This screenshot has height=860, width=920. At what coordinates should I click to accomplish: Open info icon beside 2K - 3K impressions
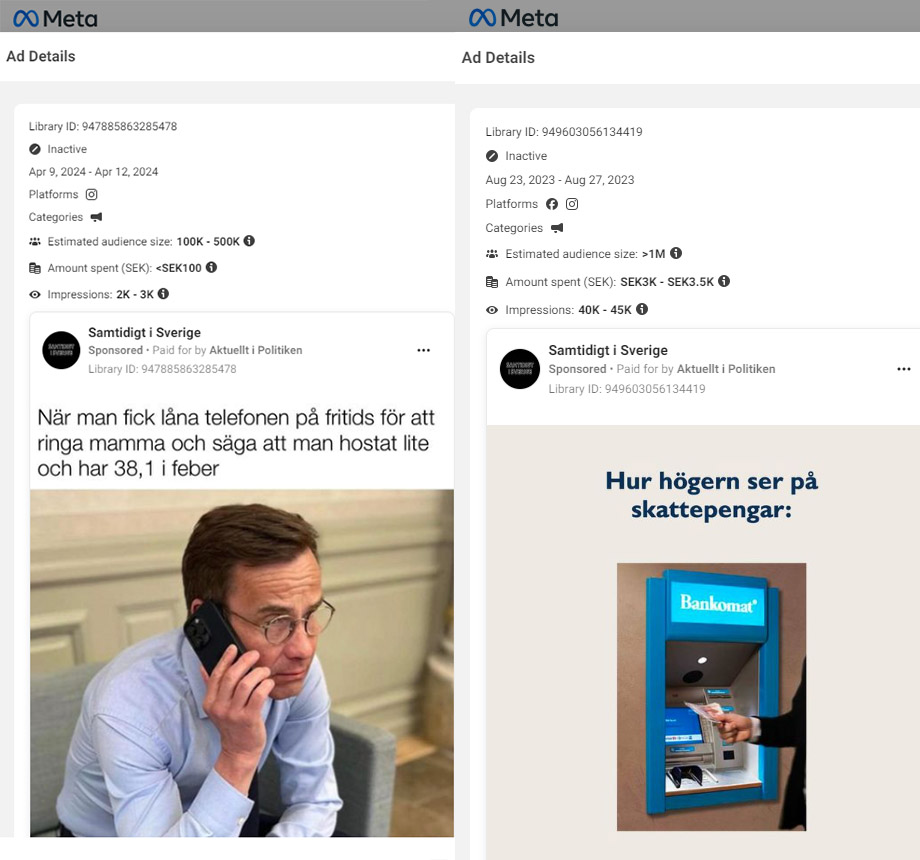coord(164,293)
